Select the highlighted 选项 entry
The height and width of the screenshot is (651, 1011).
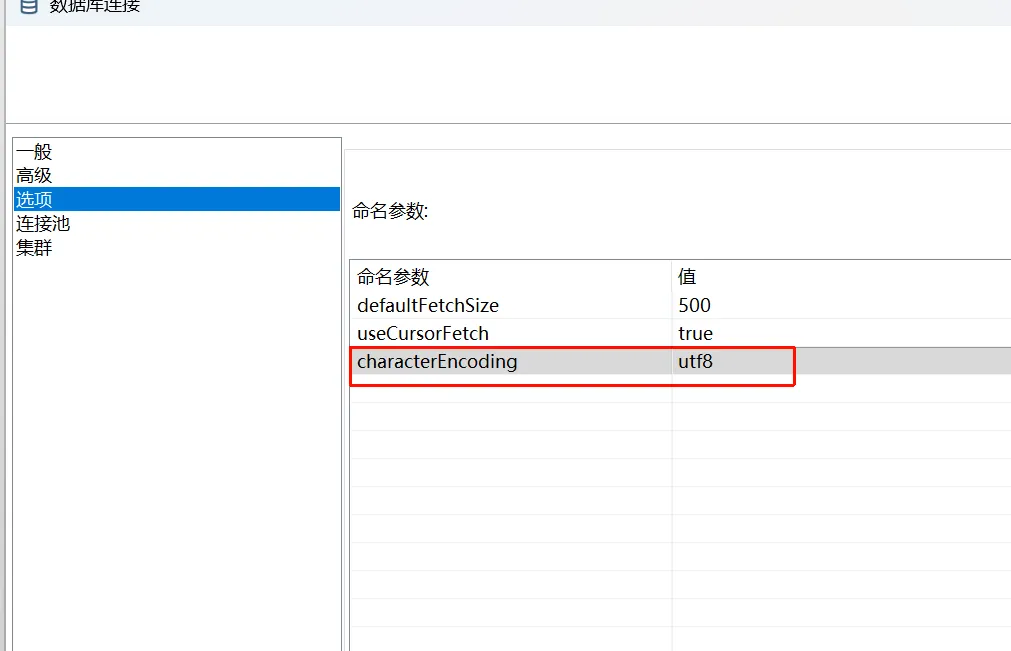(34, 200)
